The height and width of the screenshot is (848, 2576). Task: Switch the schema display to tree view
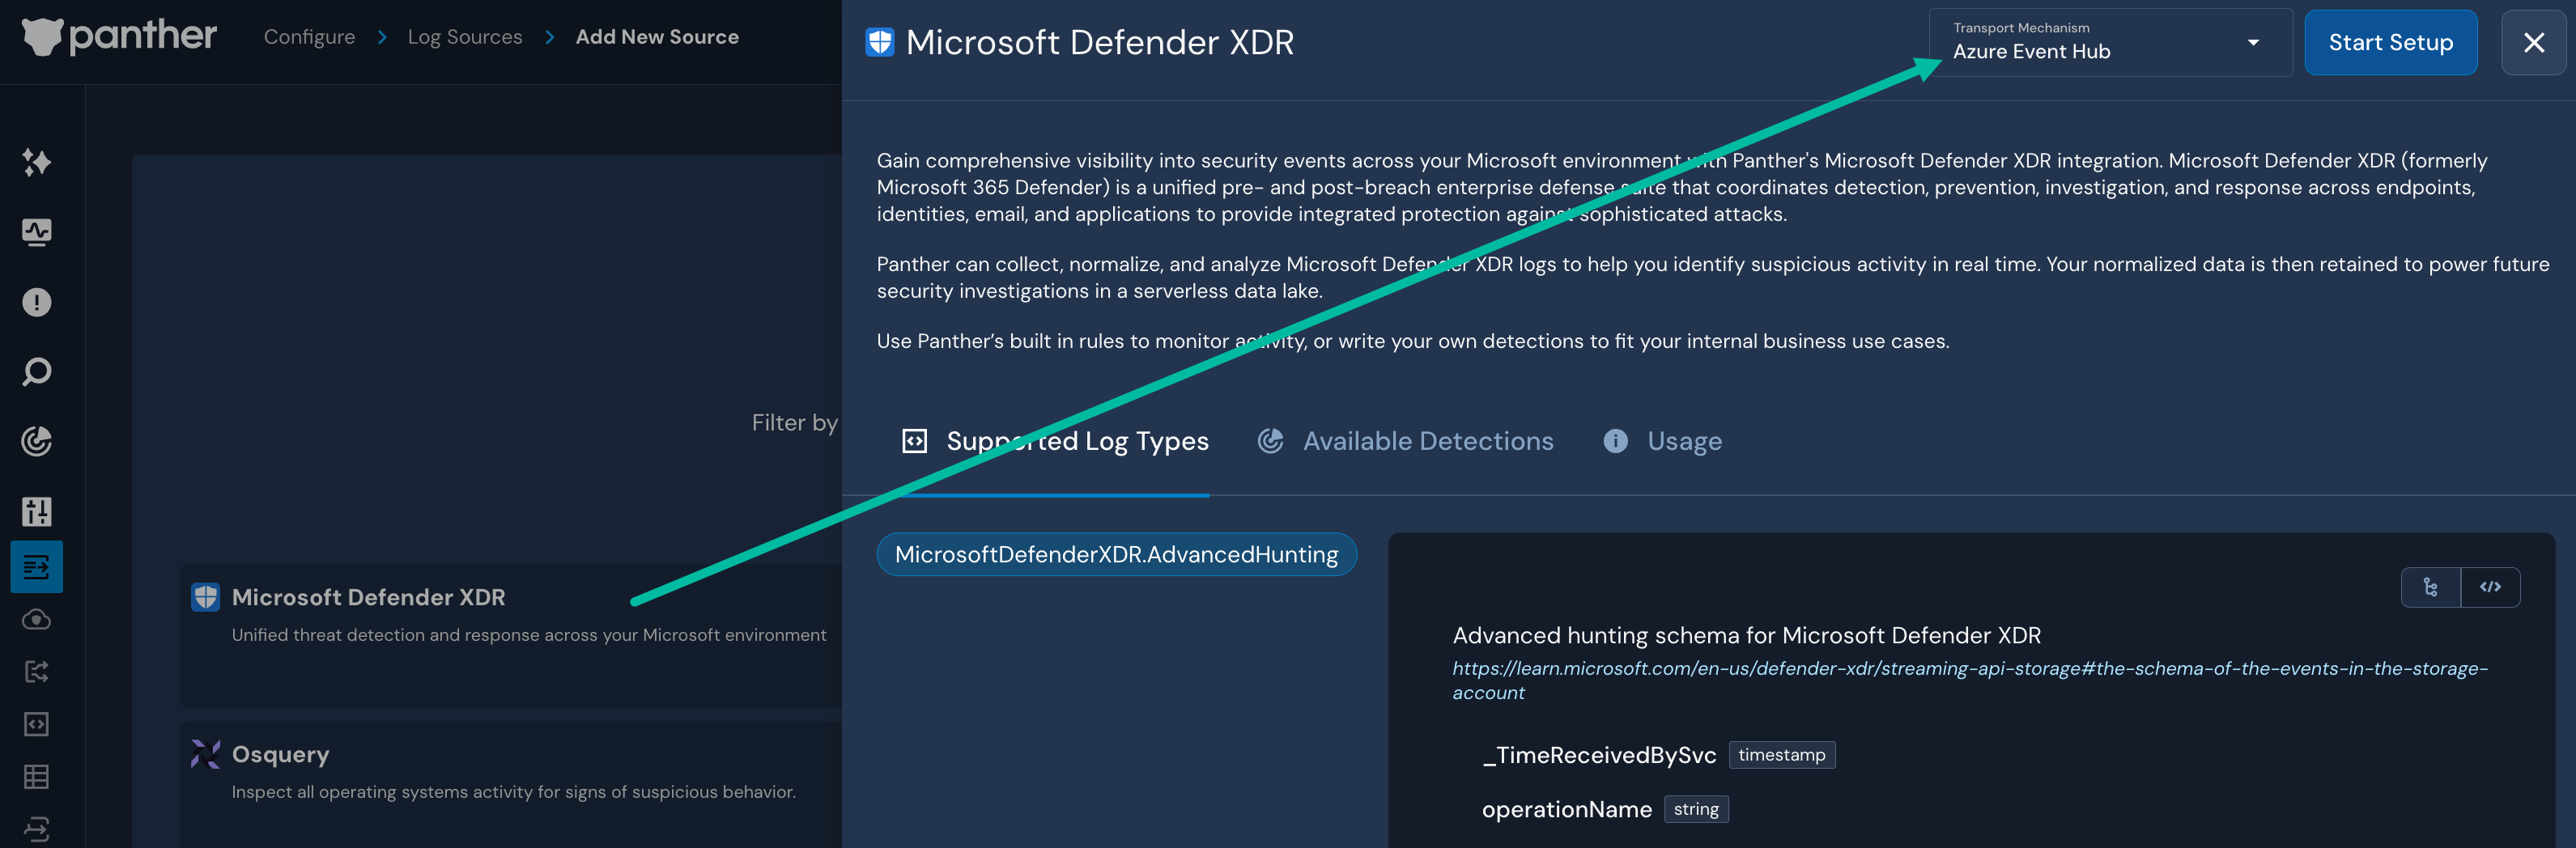coord(2431,588)
